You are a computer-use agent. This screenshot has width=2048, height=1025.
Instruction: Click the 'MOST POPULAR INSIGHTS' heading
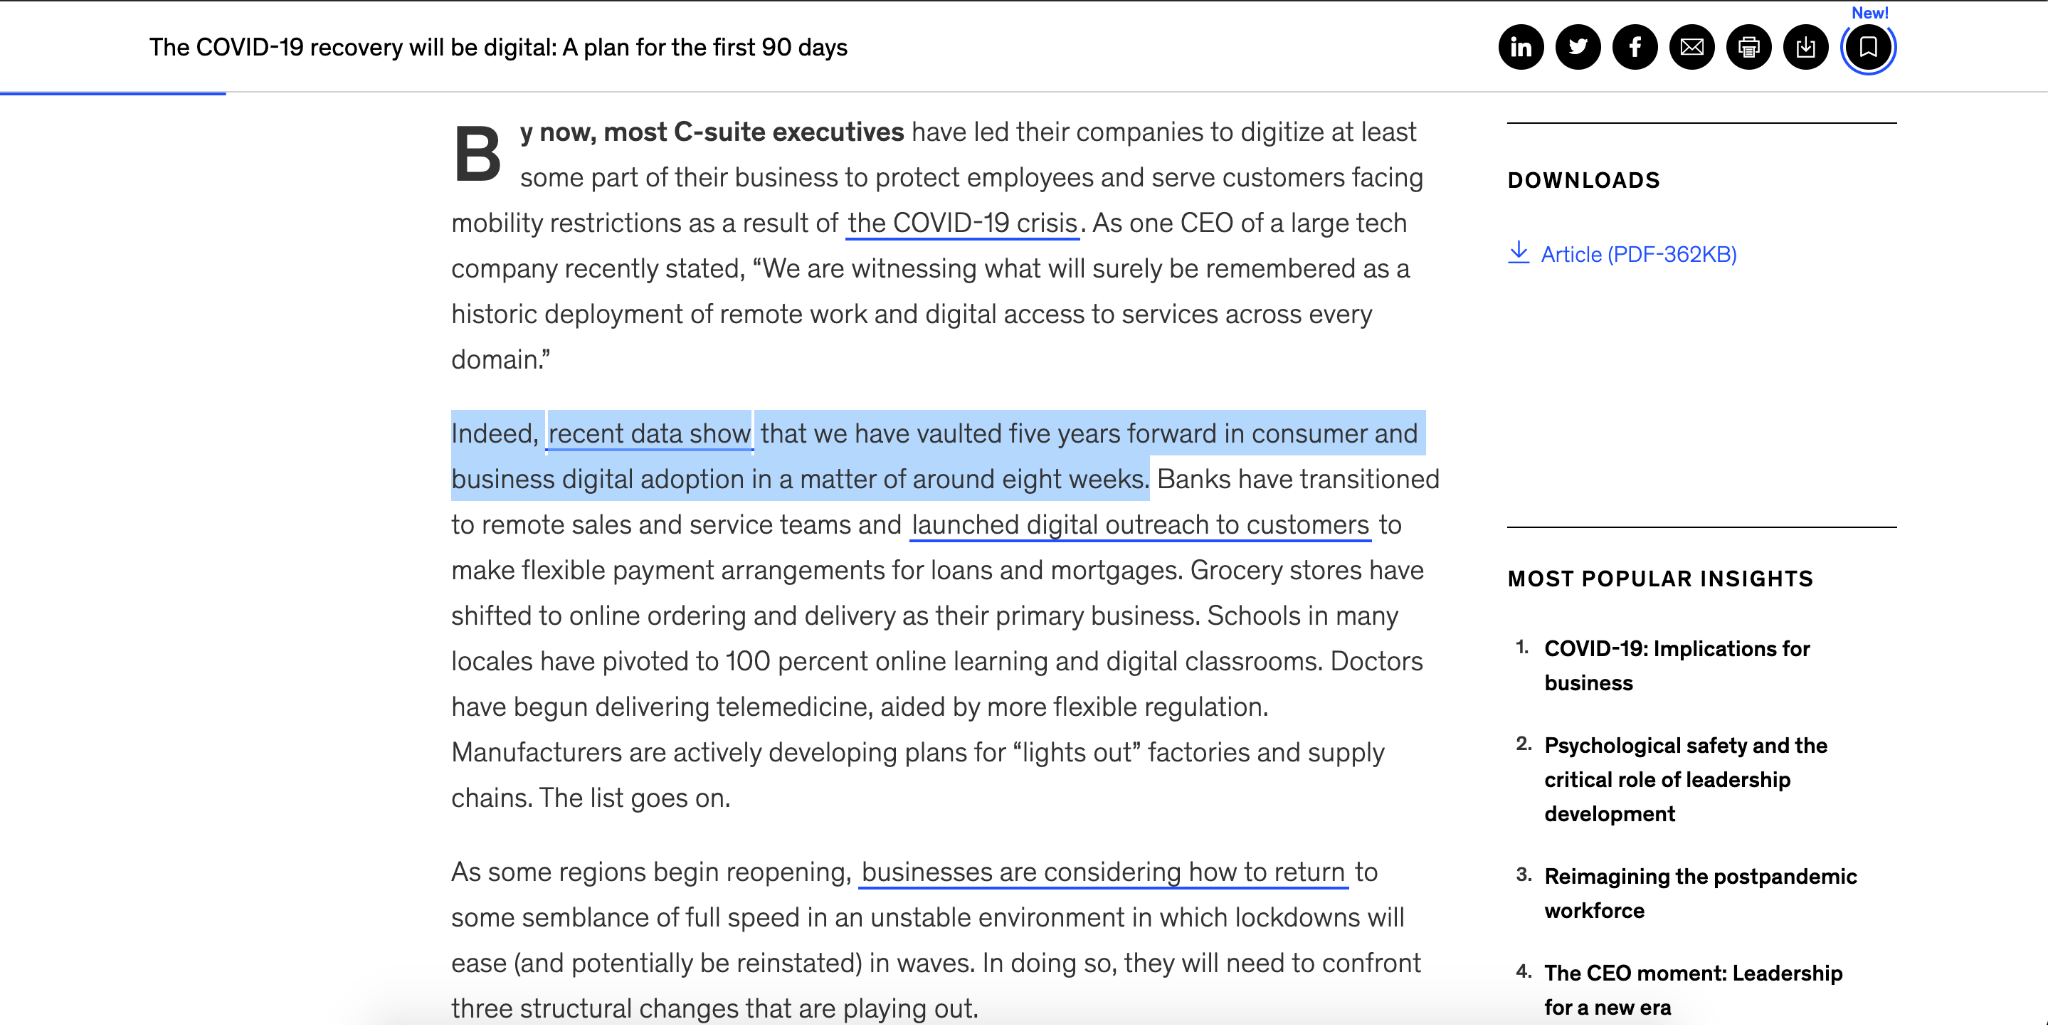(1660, 578)
